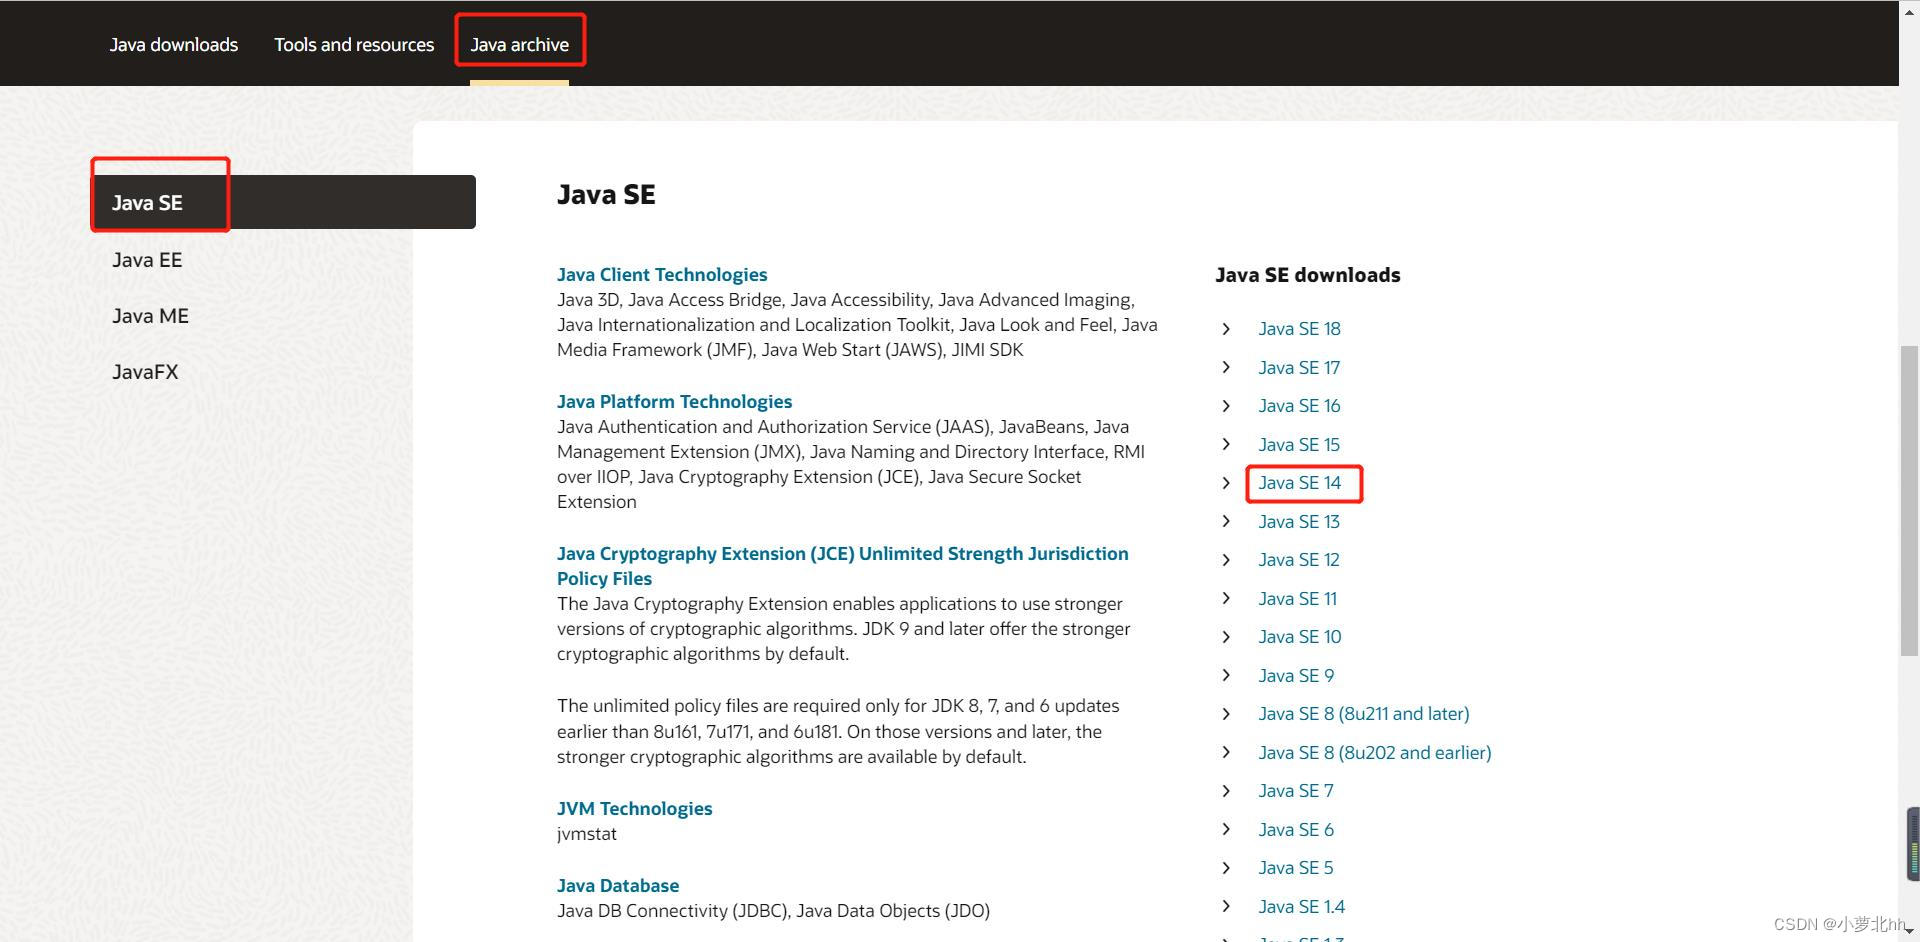Click chevron beside Java SE 7

click(x=1226, y=791)
